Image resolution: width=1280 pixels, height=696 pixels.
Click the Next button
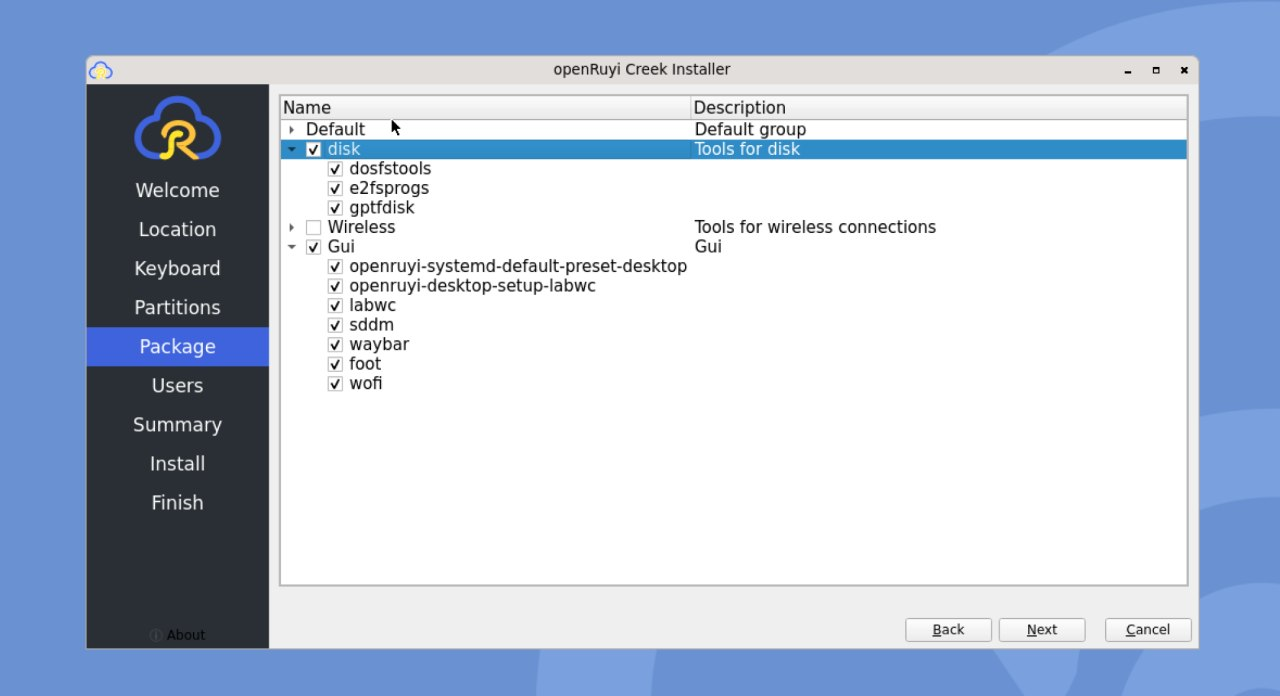(1042, 629)
